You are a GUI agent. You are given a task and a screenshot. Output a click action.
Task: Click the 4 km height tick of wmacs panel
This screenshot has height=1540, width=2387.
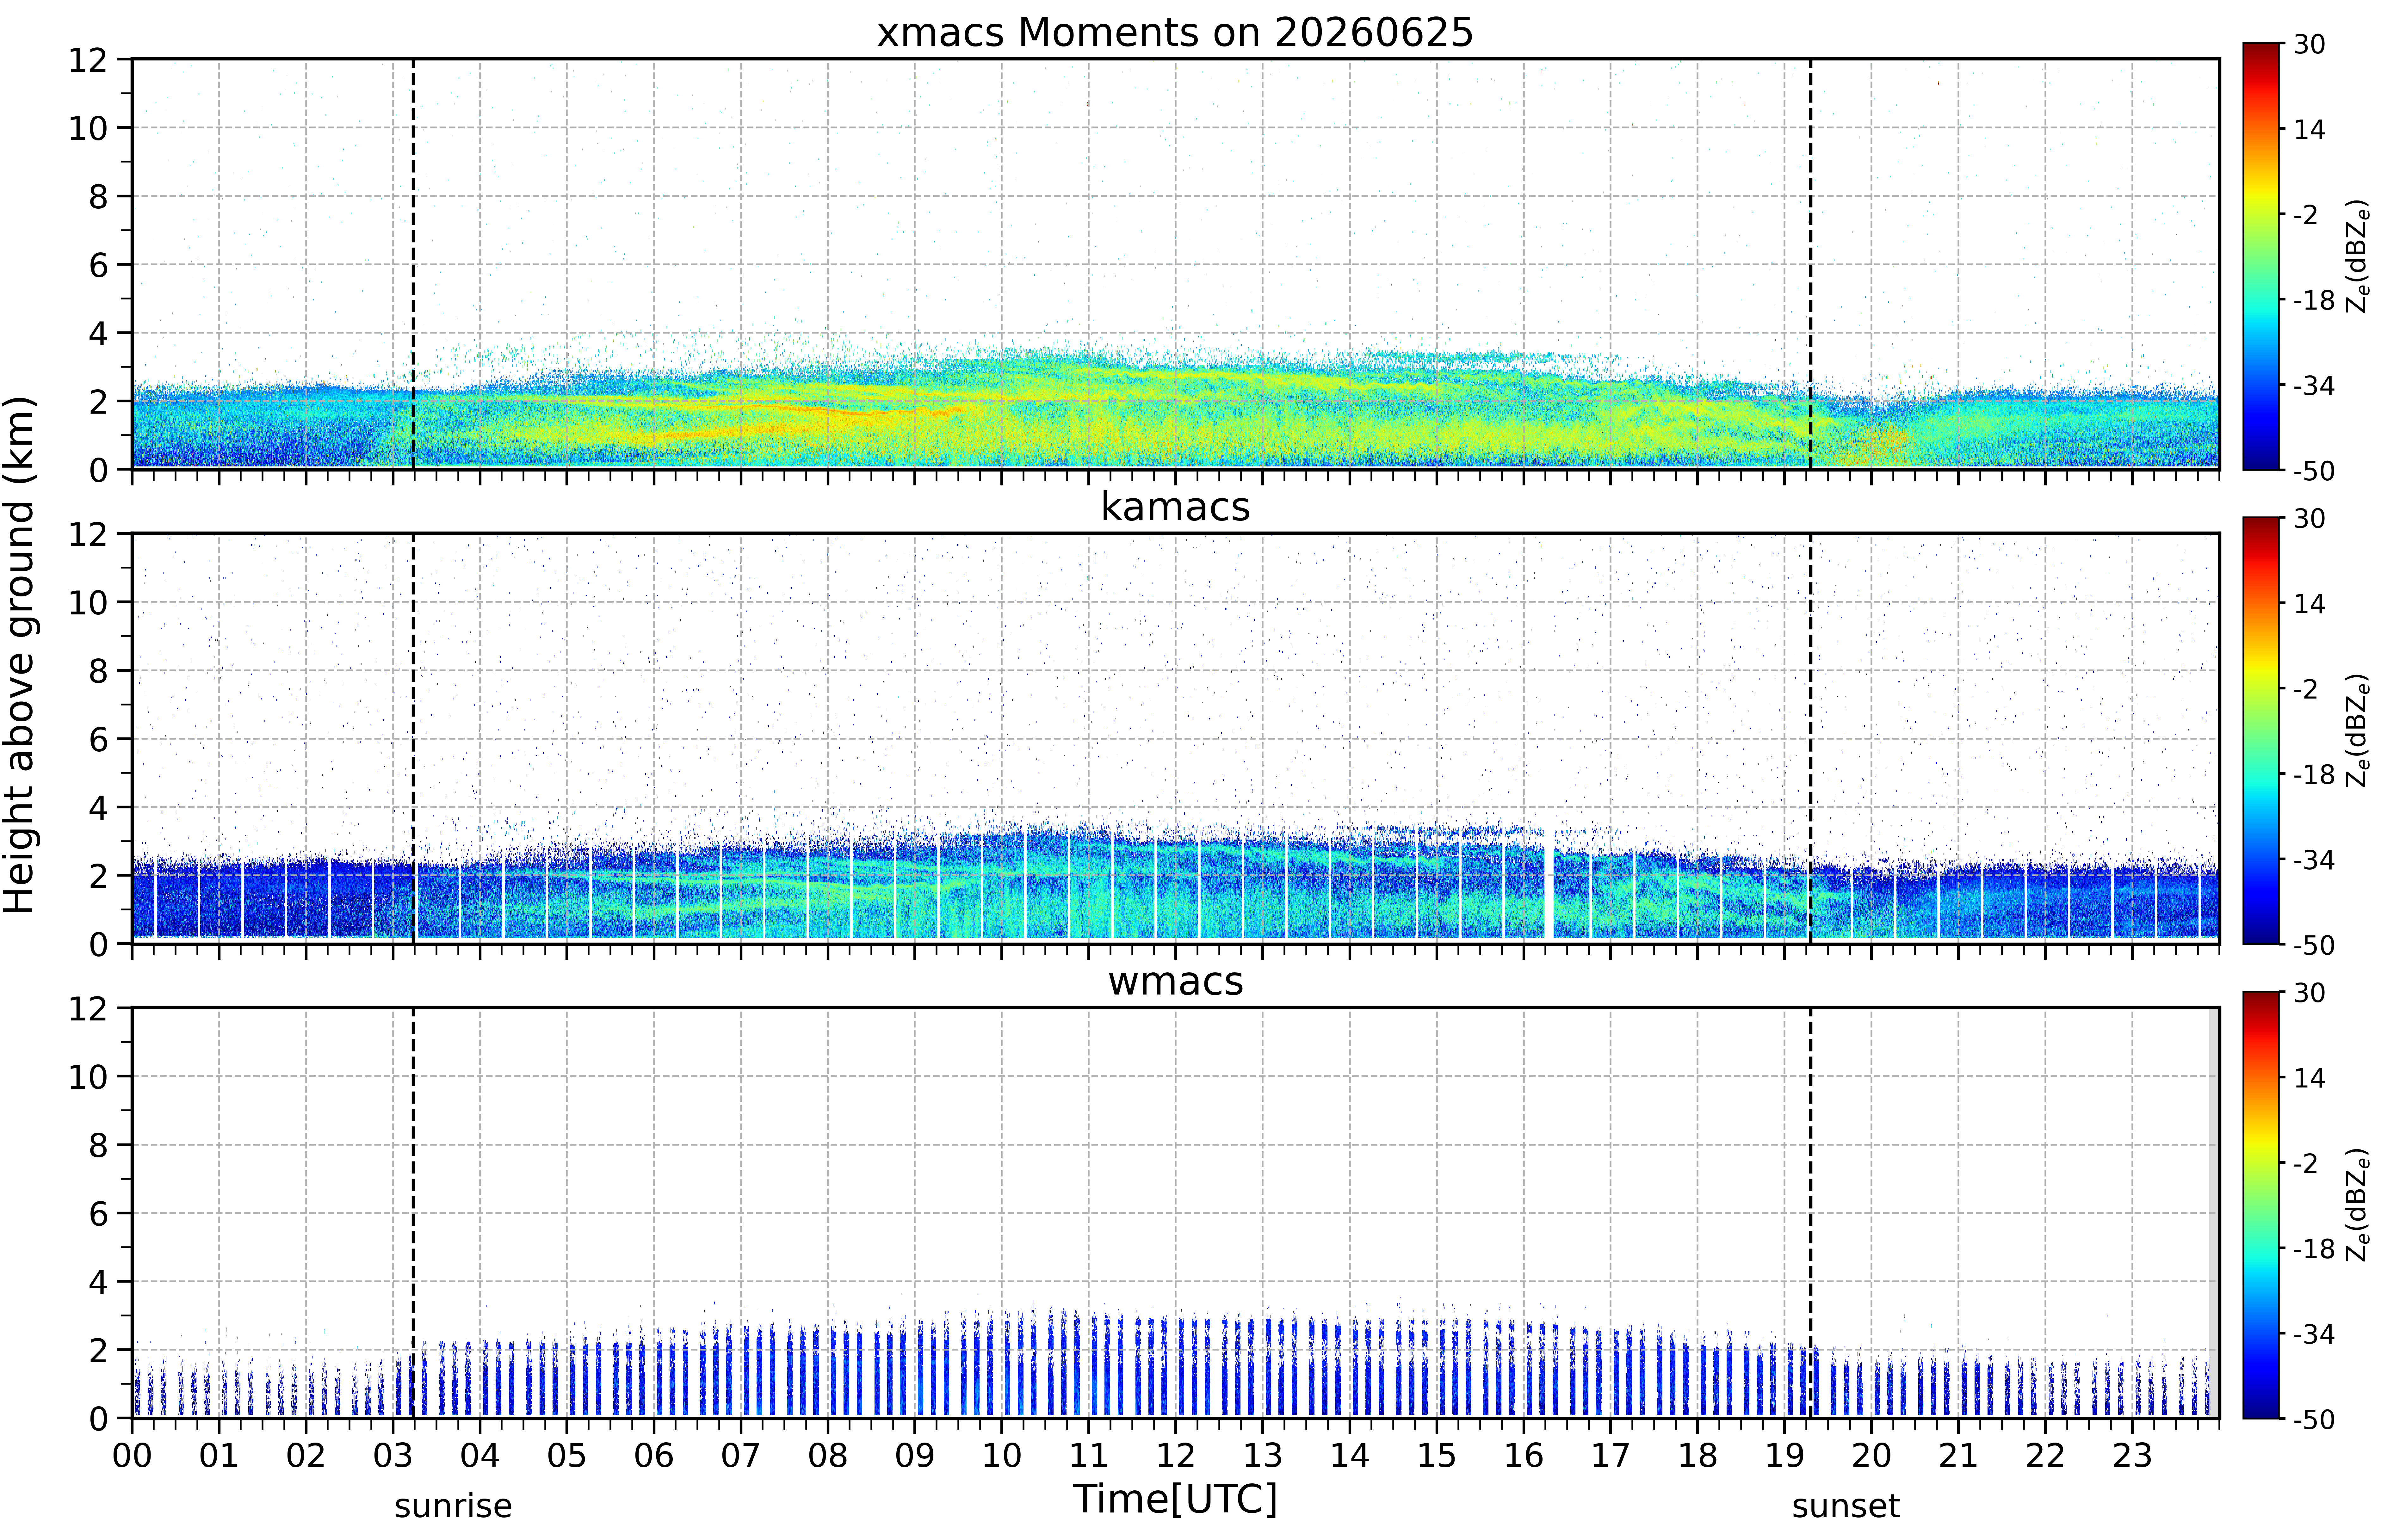tap(98, 1282)
